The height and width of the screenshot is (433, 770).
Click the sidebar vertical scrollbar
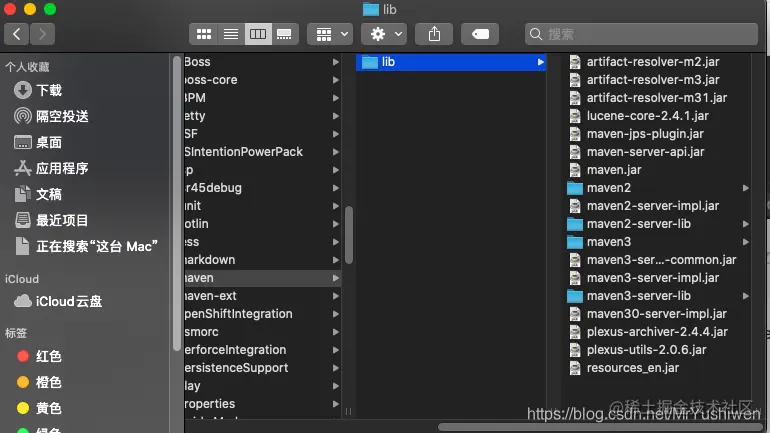177,203
